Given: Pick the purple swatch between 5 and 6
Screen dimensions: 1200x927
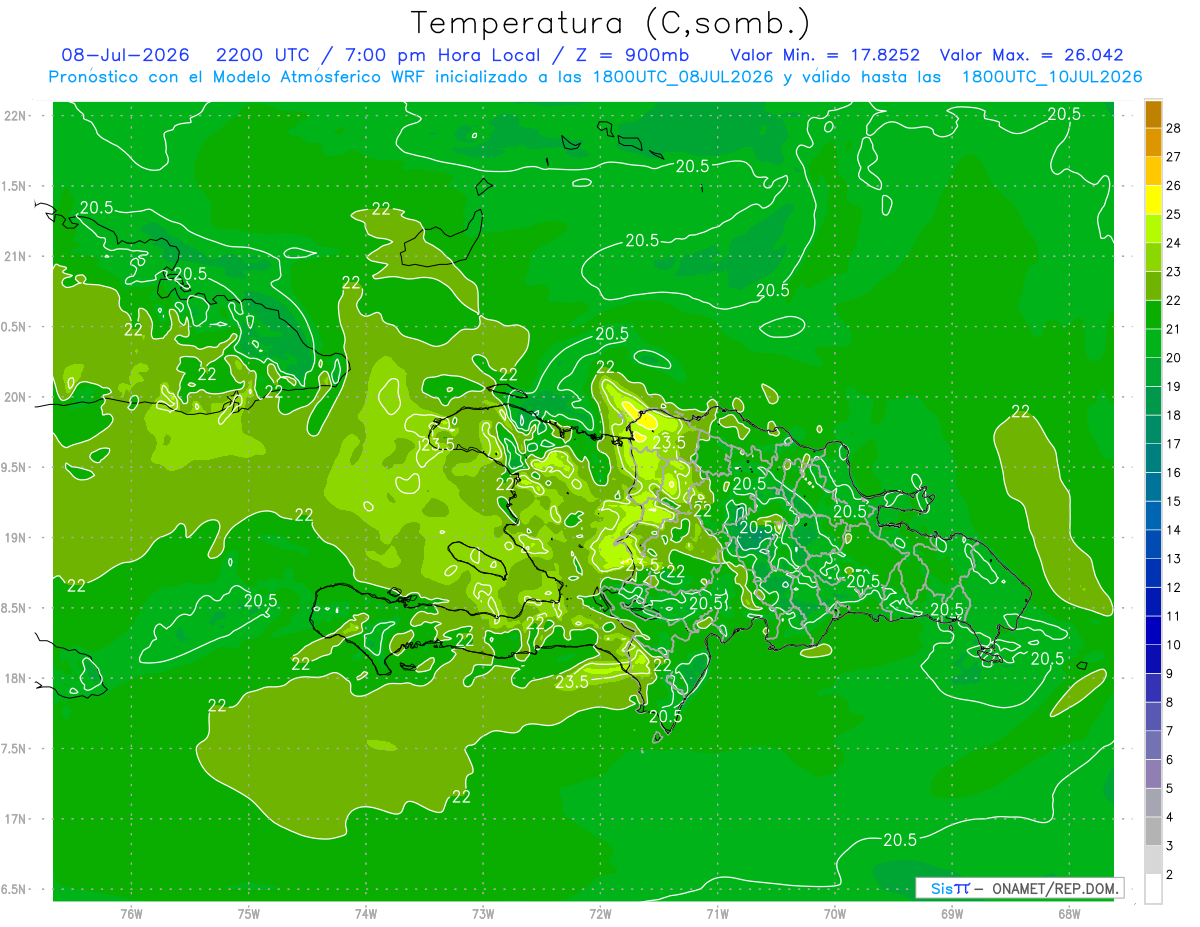Looking at the screenshot, I should [x=1153, y=775].
